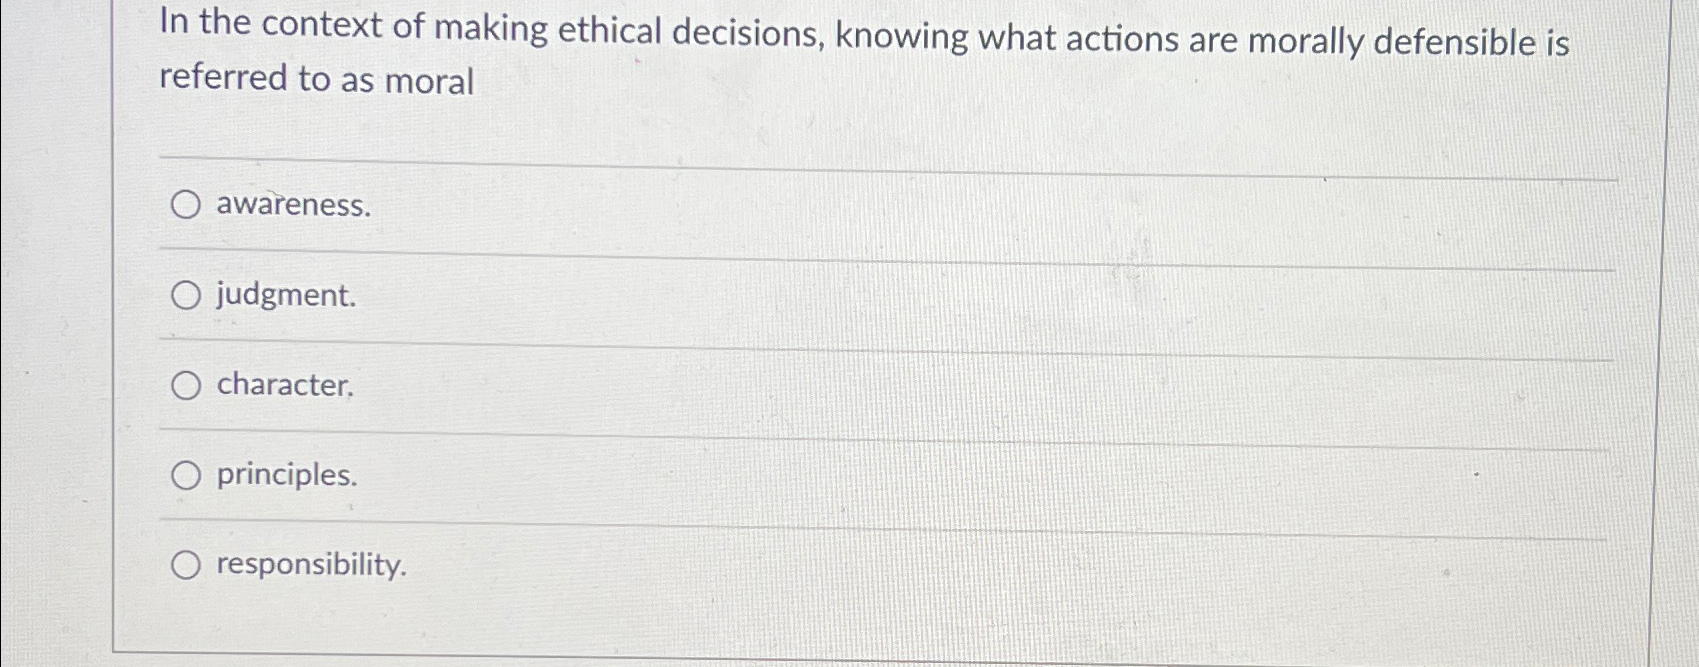Select the judgment radio button
The image size is (1699, 667).
pyautogui.click(x=186, y=295)
